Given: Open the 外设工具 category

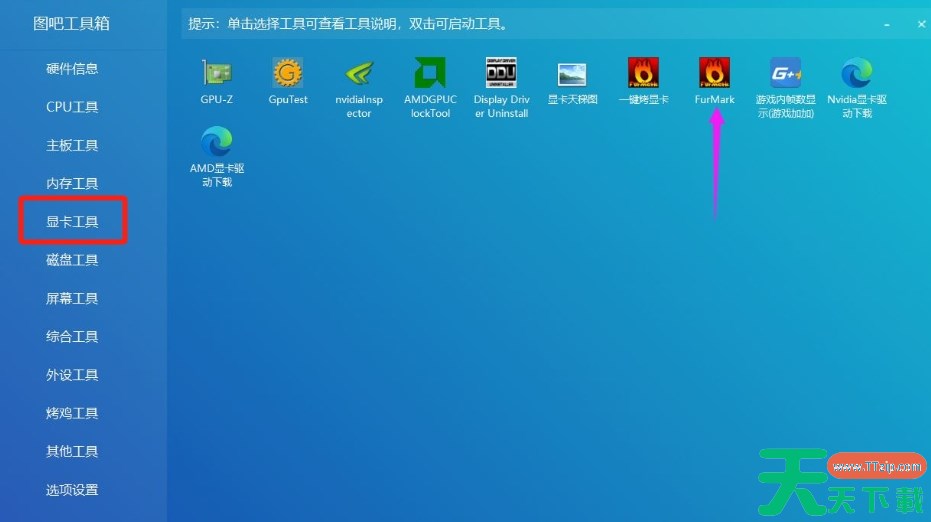Looking at the screenshot, I should coord(72,375).
